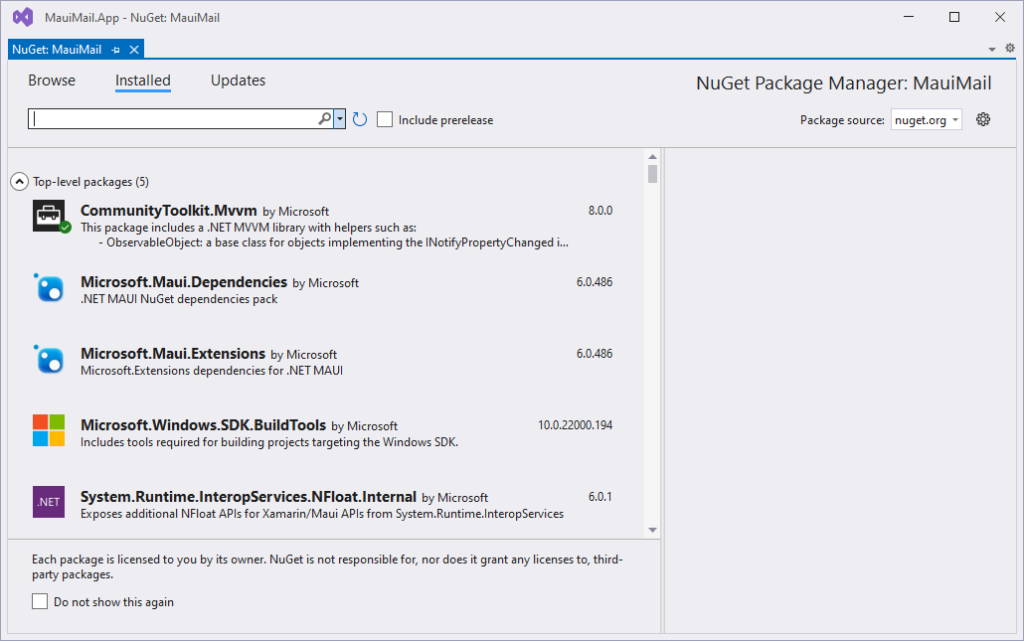Select System.Runtime.InteropServices.NFloat.Internal package name
This screenshot has width=1024, height=641.
click(x=248, y=496)
